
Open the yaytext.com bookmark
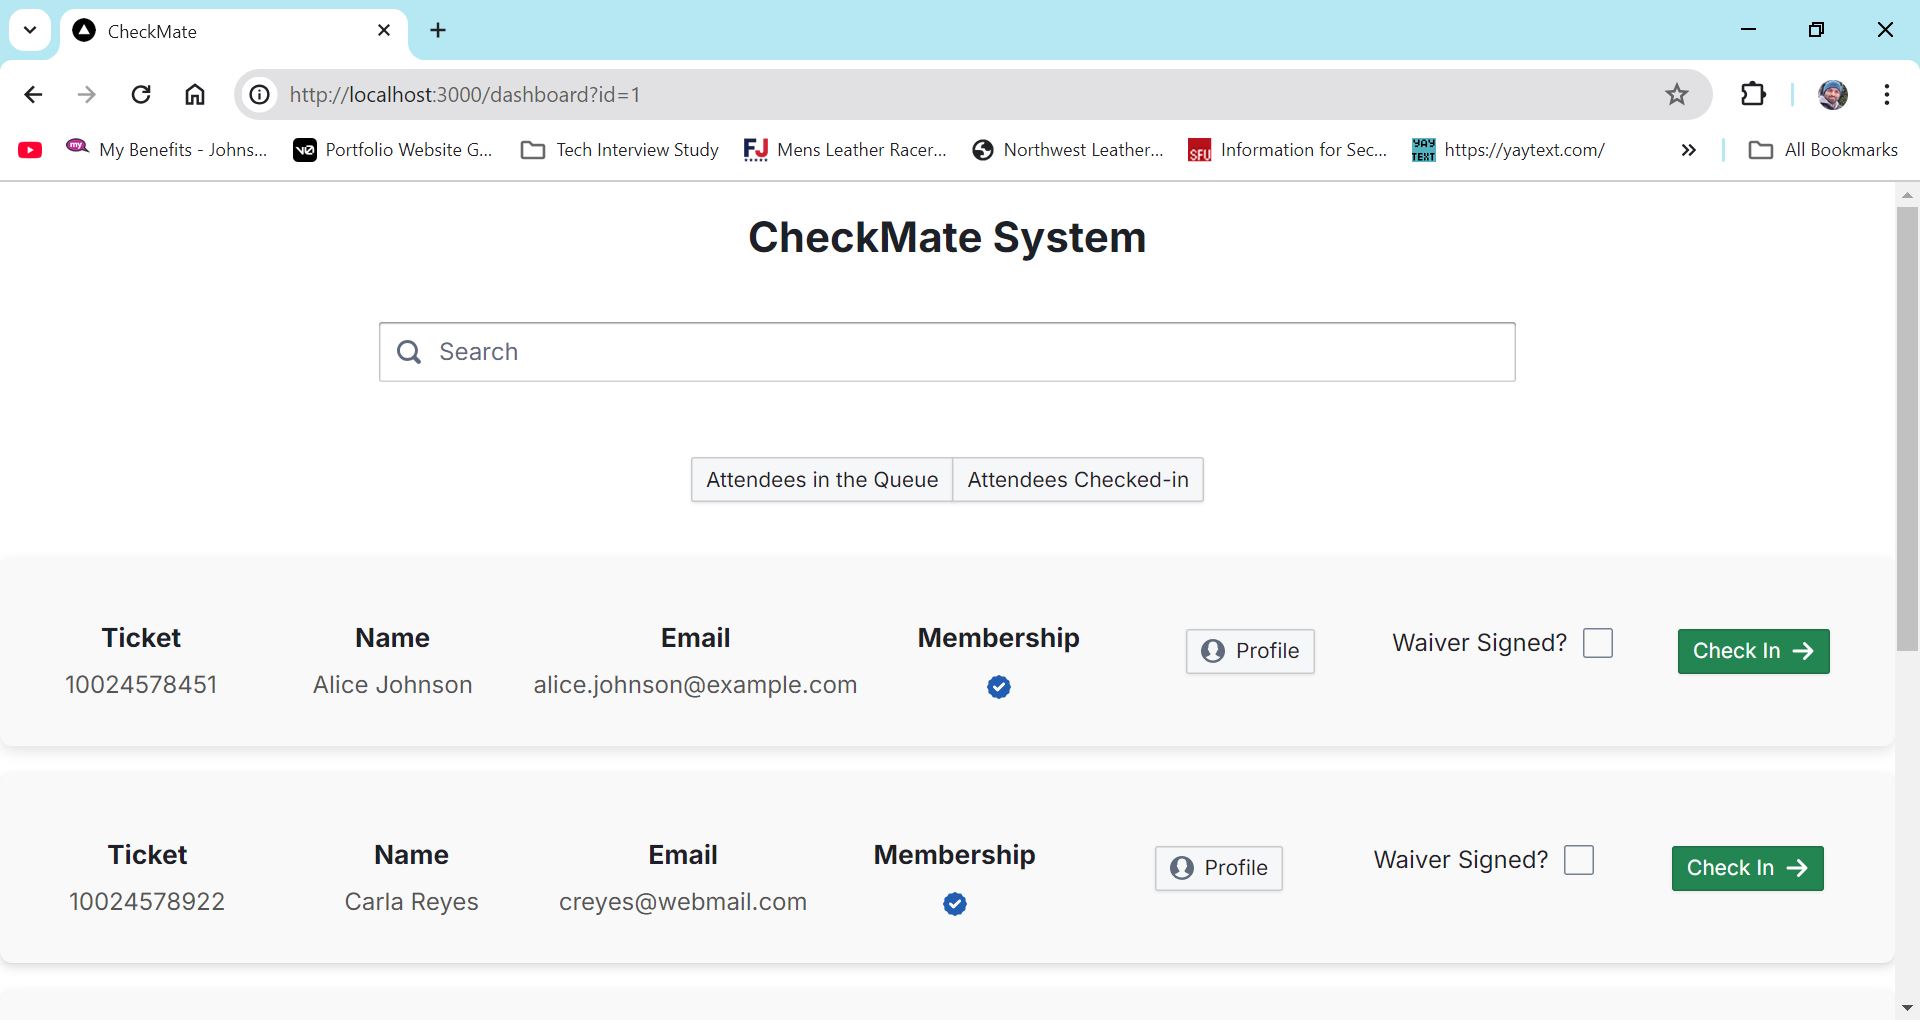click(1508, 150)
